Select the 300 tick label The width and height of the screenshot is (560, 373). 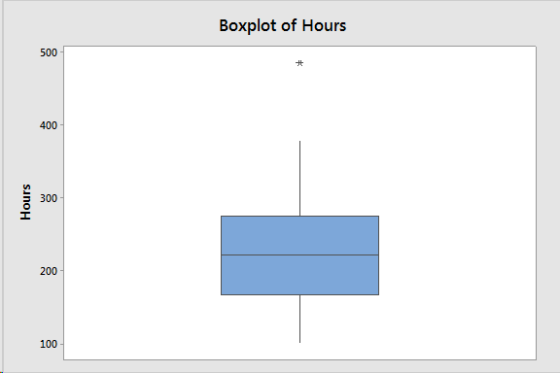click(49, 198)
